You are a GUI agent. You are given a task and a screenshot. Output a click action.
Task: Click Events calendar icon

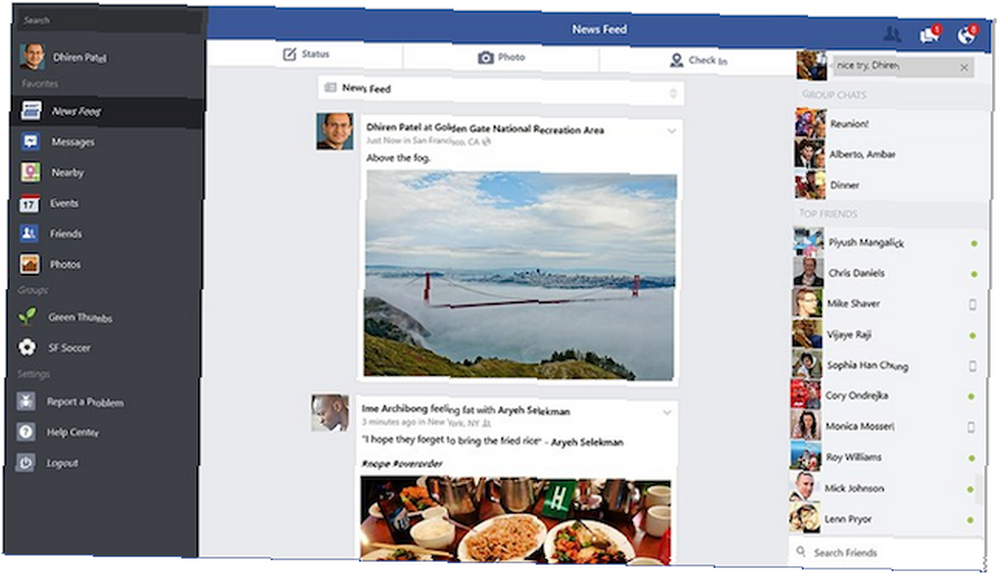tap(29, 203)
